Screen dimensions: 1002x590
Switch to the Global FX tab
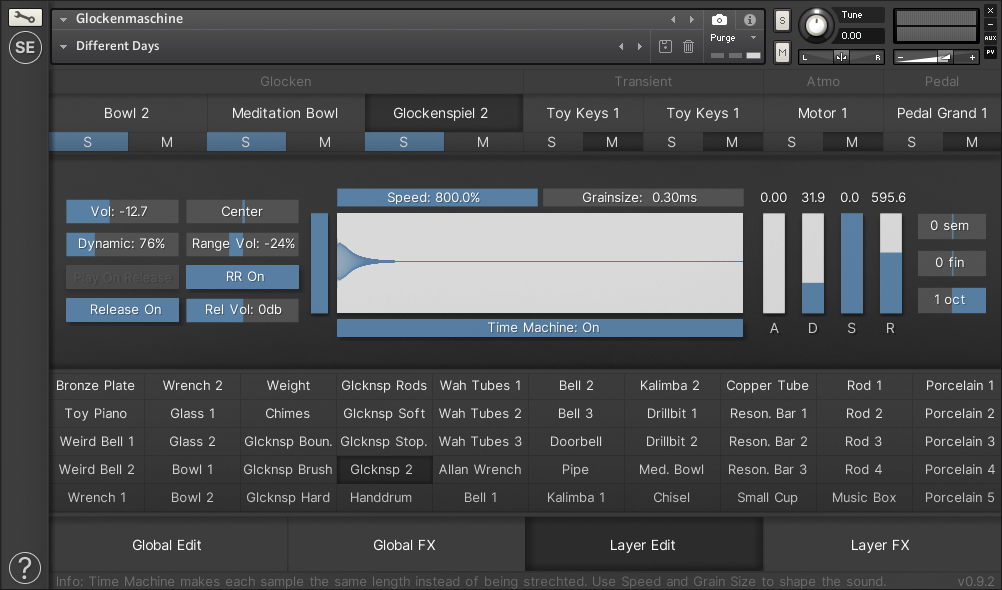point(406,545)
